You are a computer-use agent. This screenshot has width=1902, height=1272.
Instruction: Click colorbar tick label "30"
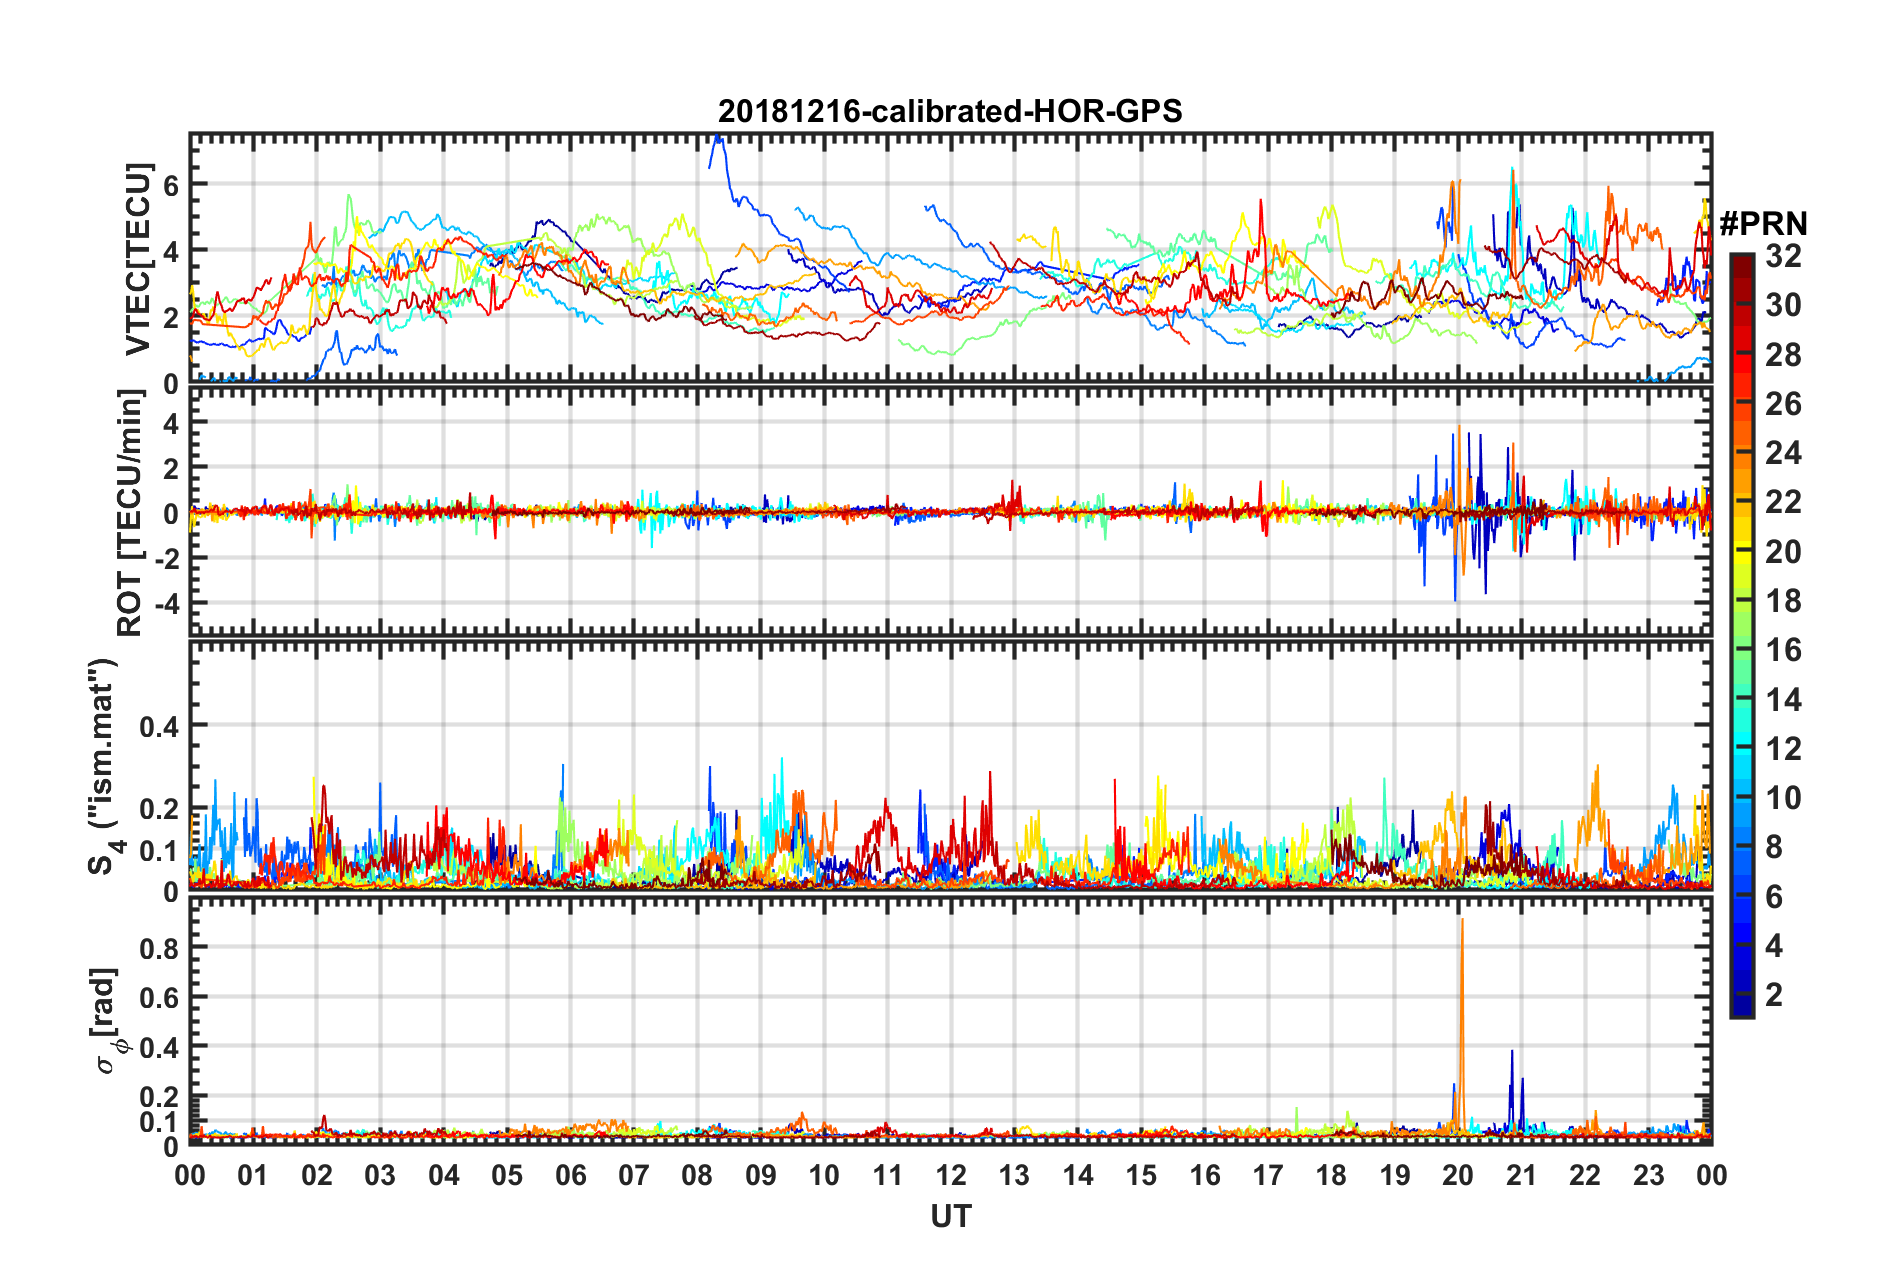(1782, 305)
